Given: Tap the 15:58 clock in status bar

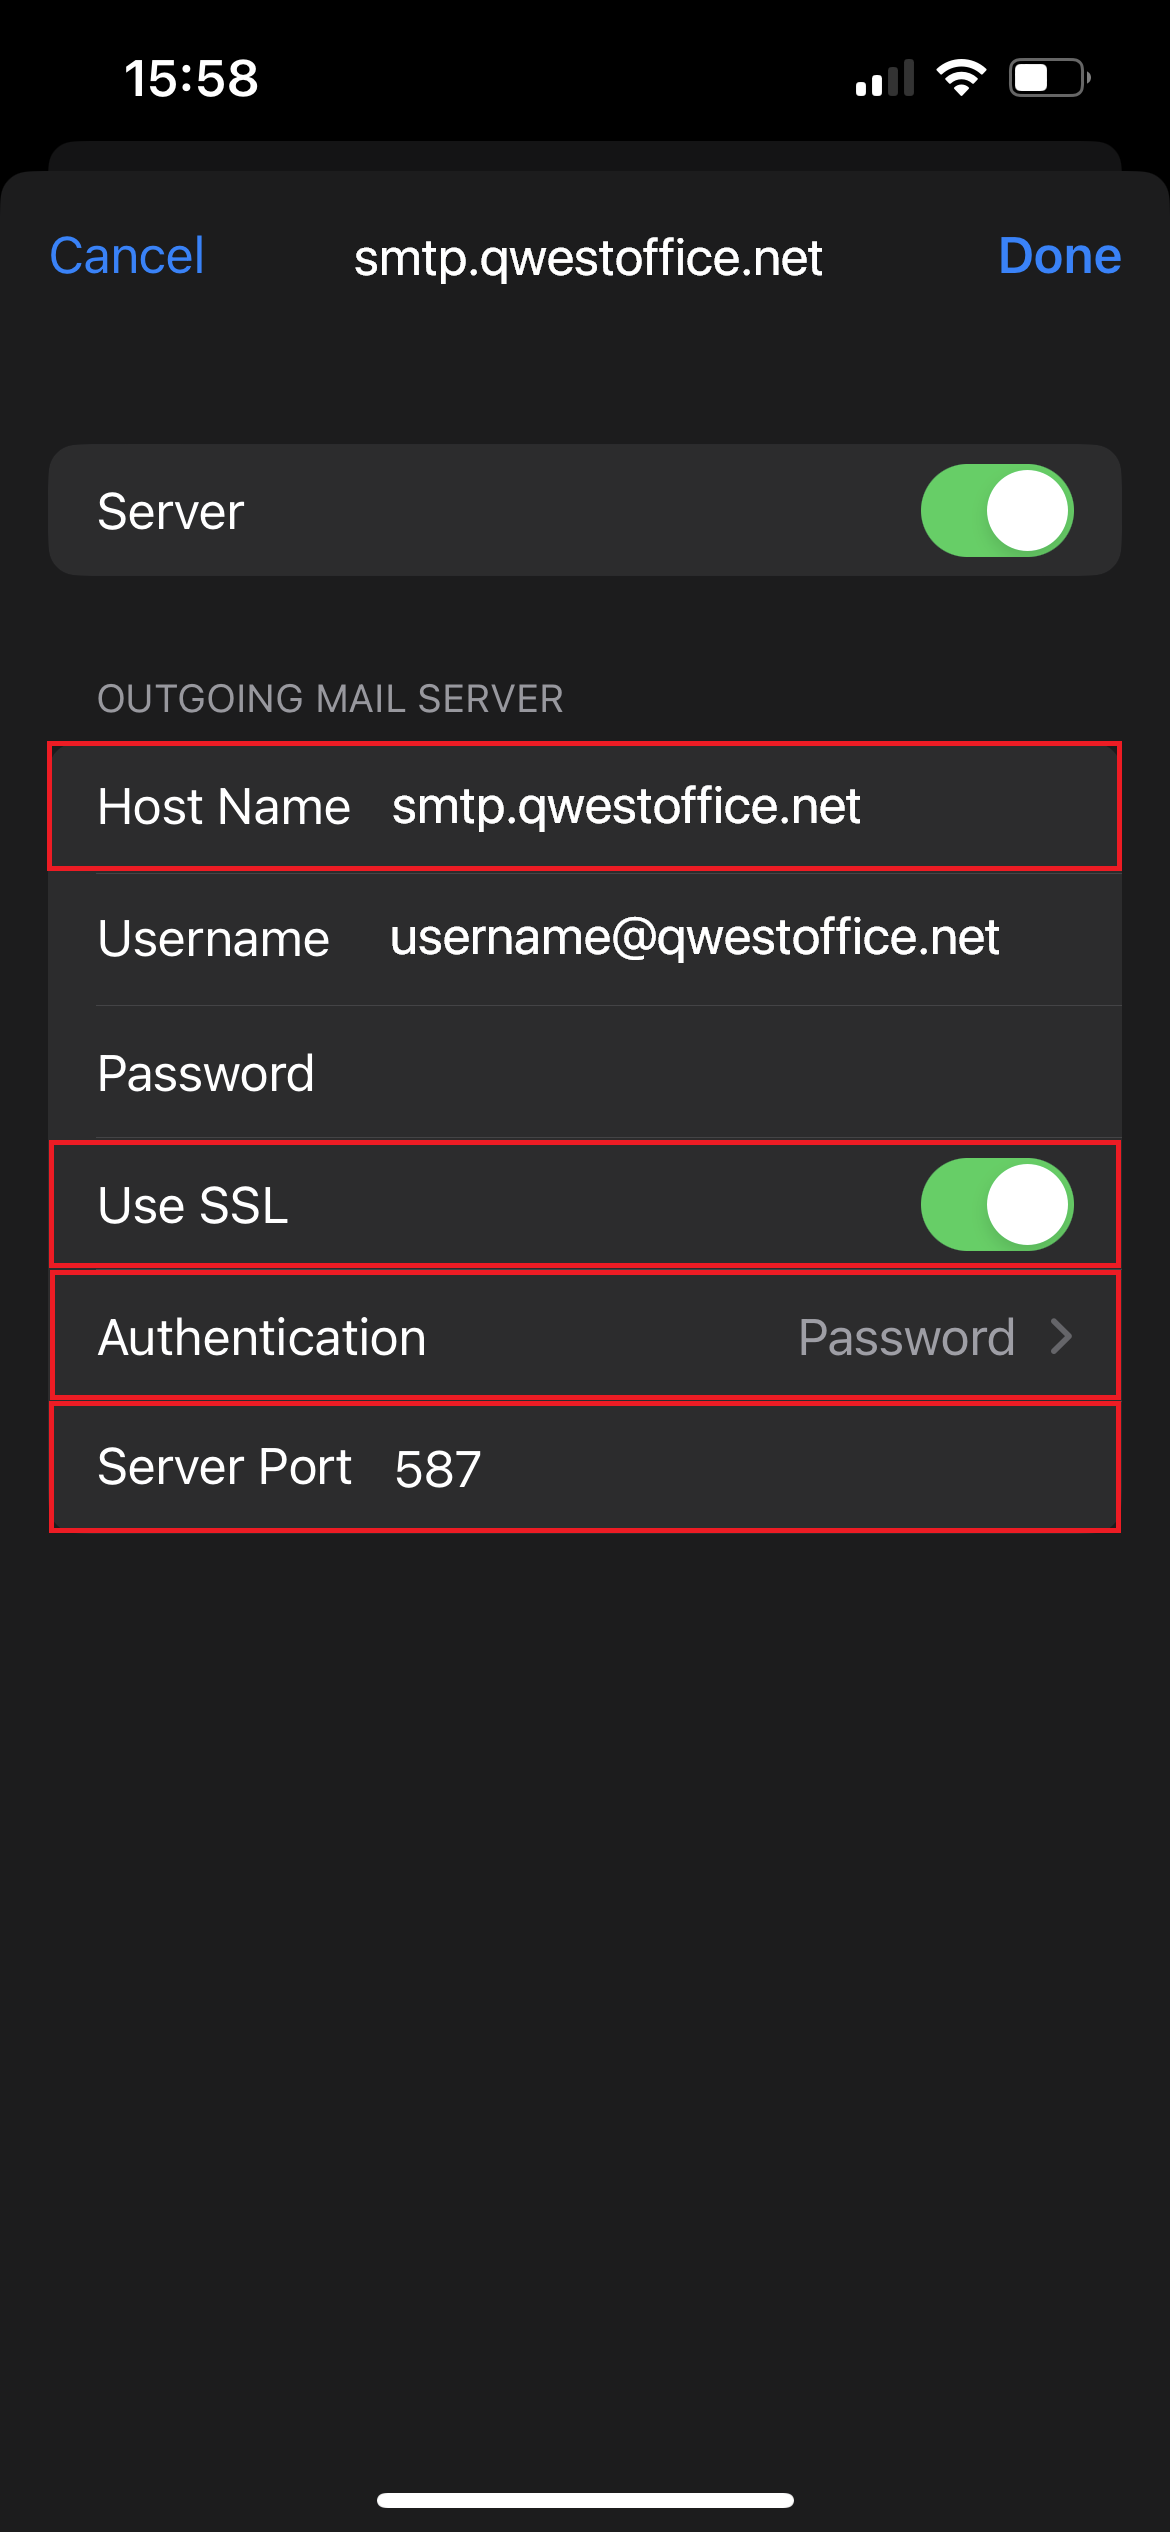Looking at the screenshot, I should coord(191,78).
